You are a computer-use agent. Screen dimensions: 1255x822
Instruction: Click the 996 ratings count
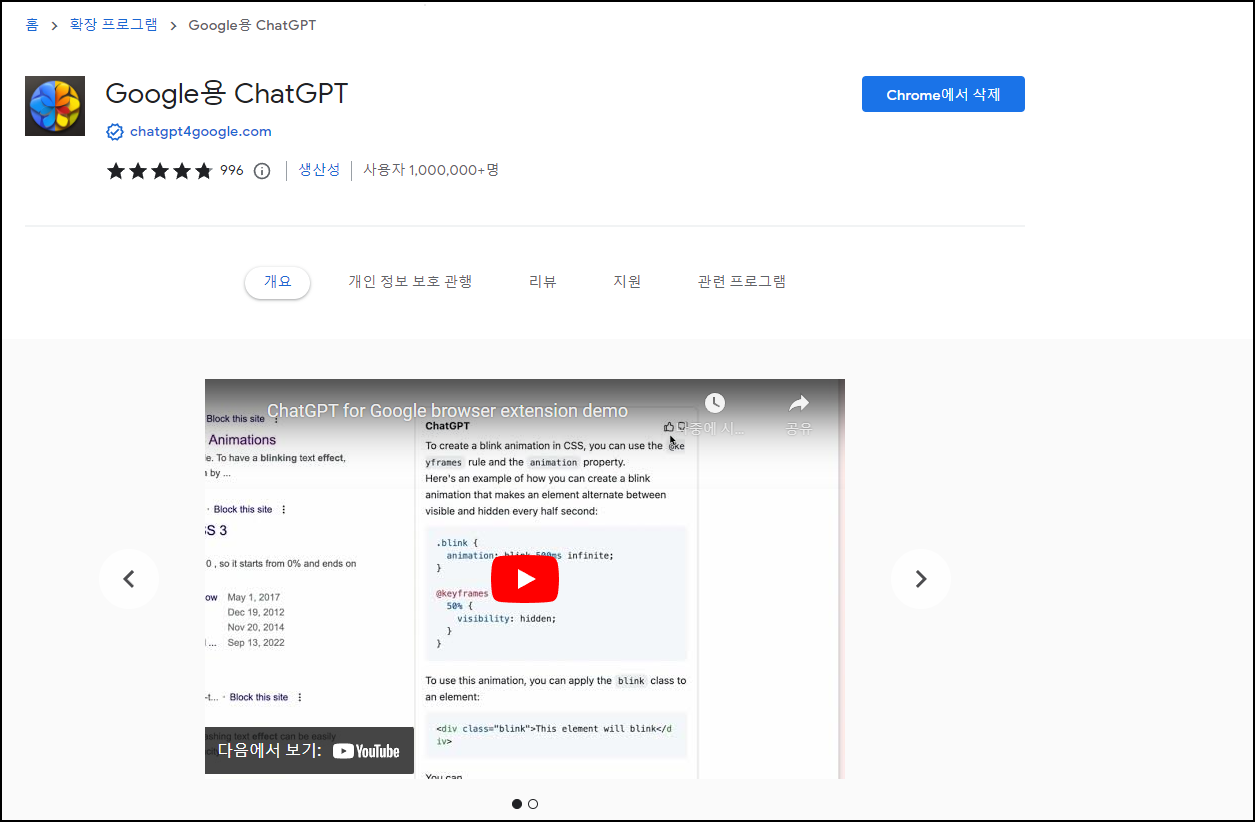[x=232, y=171]
